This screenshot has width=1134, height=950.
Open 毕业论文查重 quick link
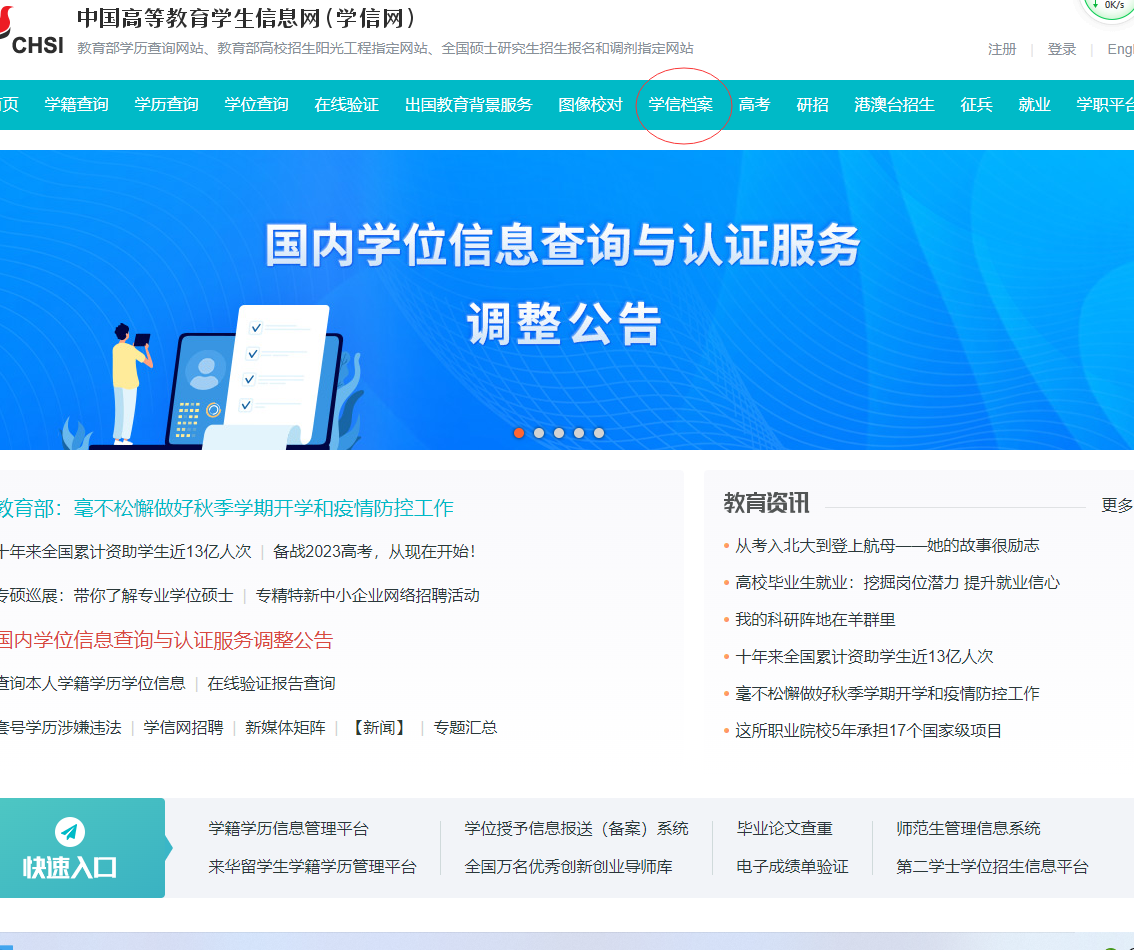pyautogui.click(x=785, y=829)
